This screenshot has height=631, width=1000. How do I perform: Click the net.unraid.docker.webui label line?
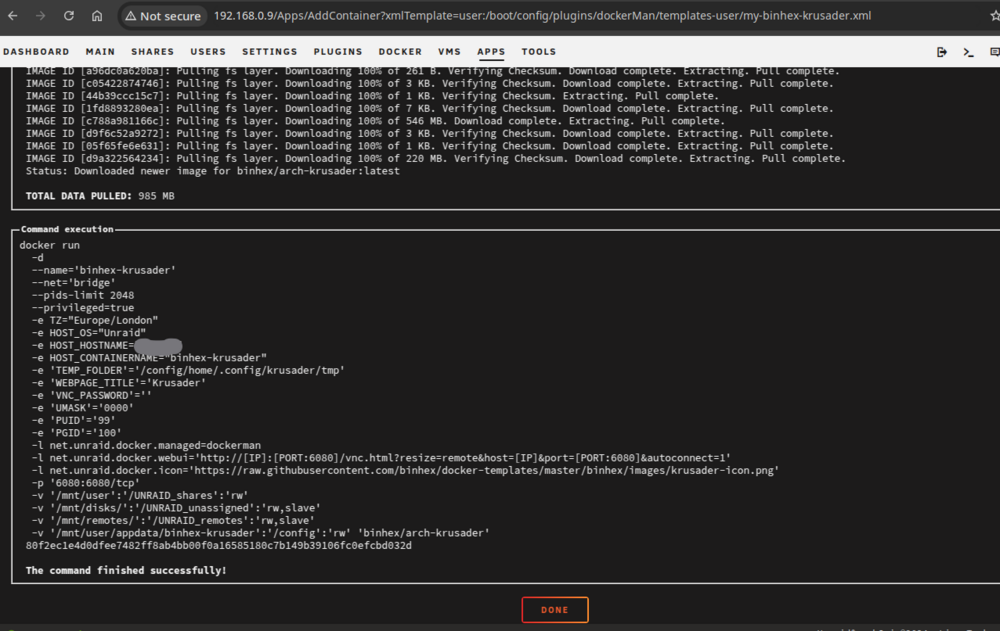381,458
